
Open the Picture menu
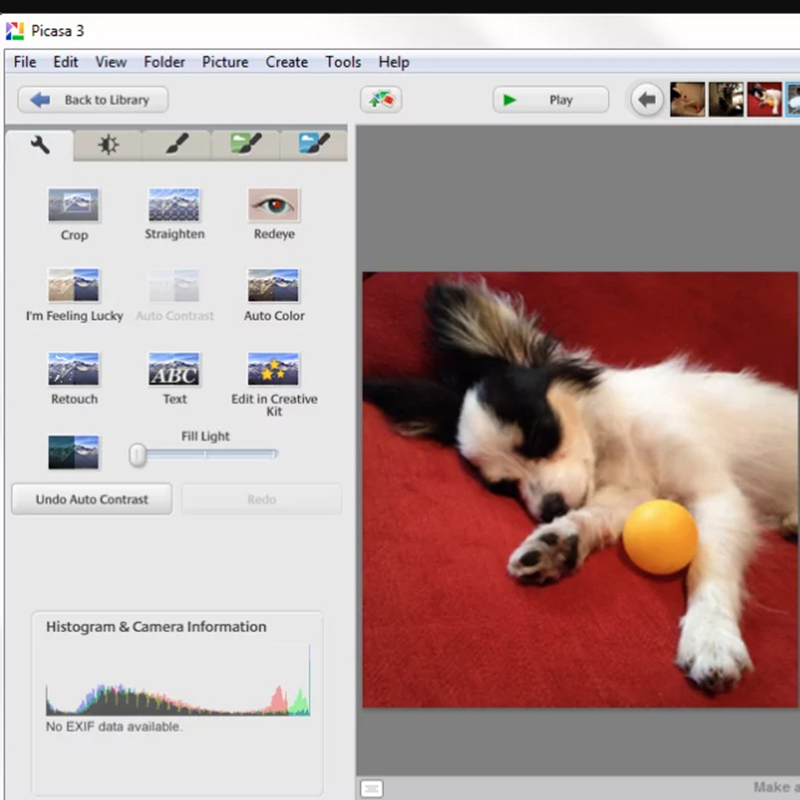click(225, 62)
